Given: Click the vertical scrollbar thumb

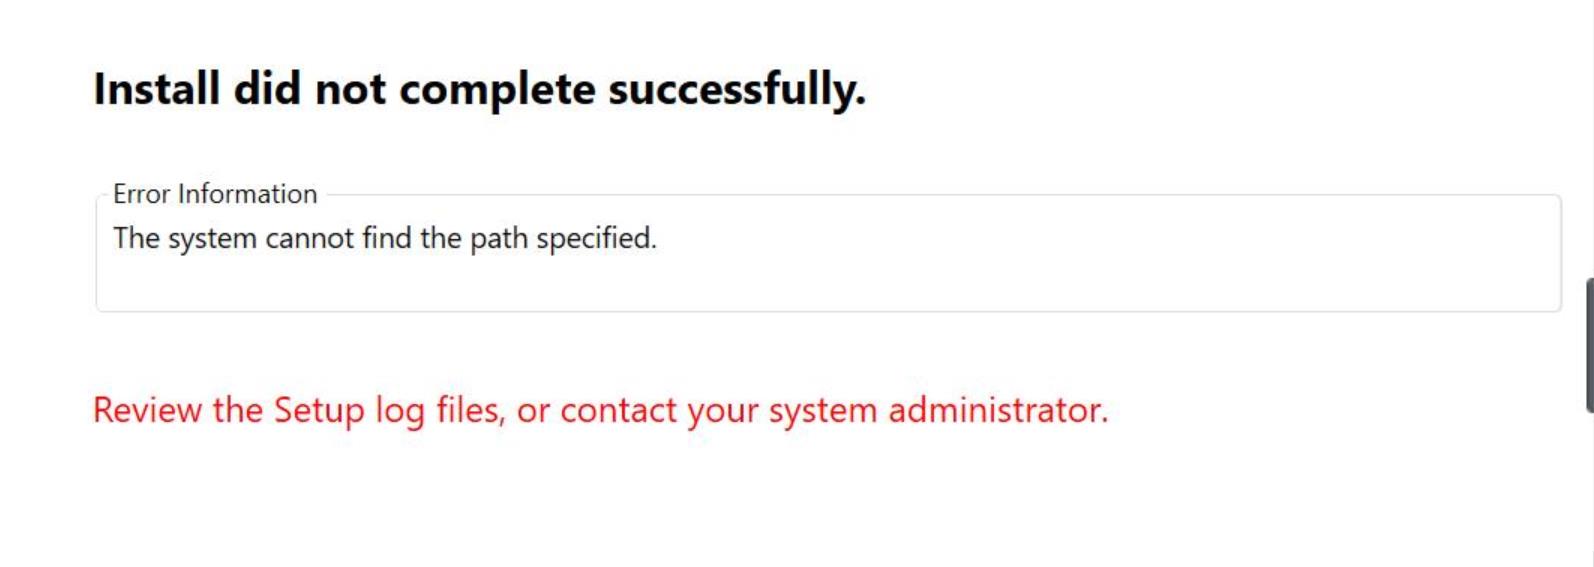Looking at the screenshot, I should click(x=1589, y=345).
